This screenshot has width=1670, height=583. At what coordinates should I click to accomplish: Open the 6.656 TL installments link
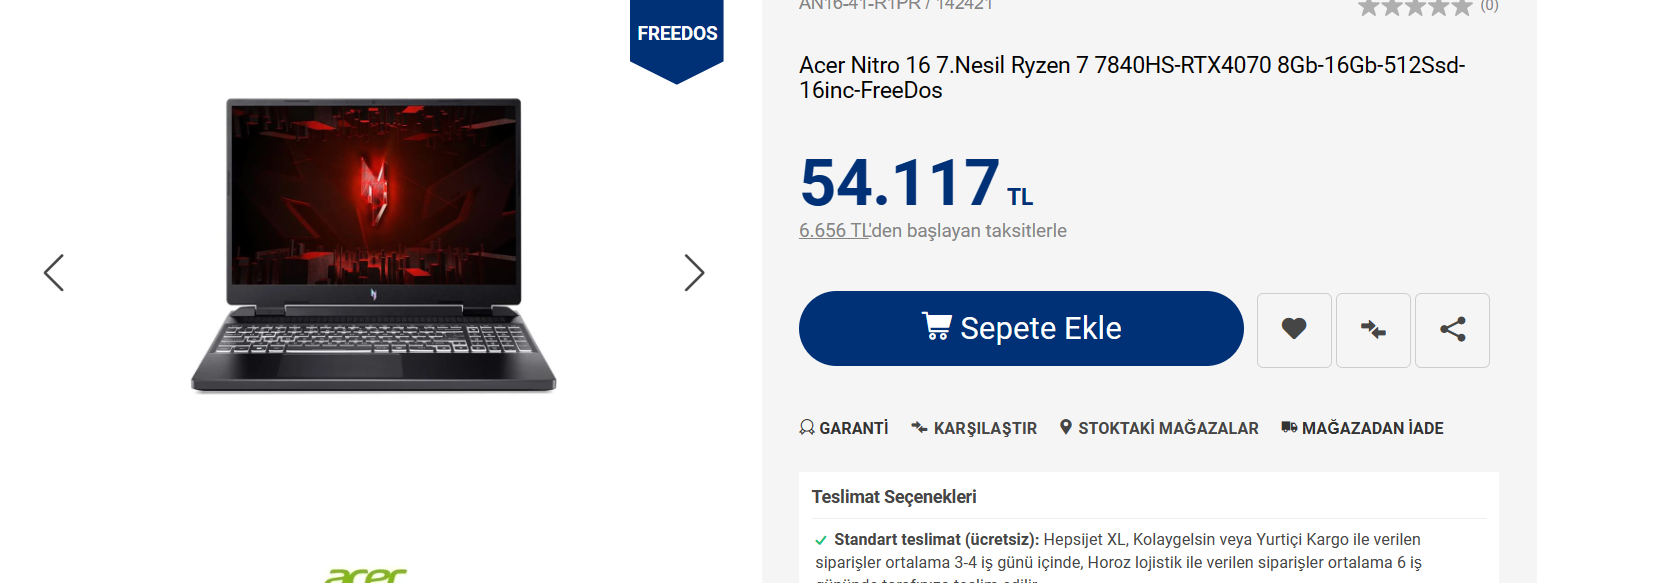pyautogui.click(x=834, y=231)
